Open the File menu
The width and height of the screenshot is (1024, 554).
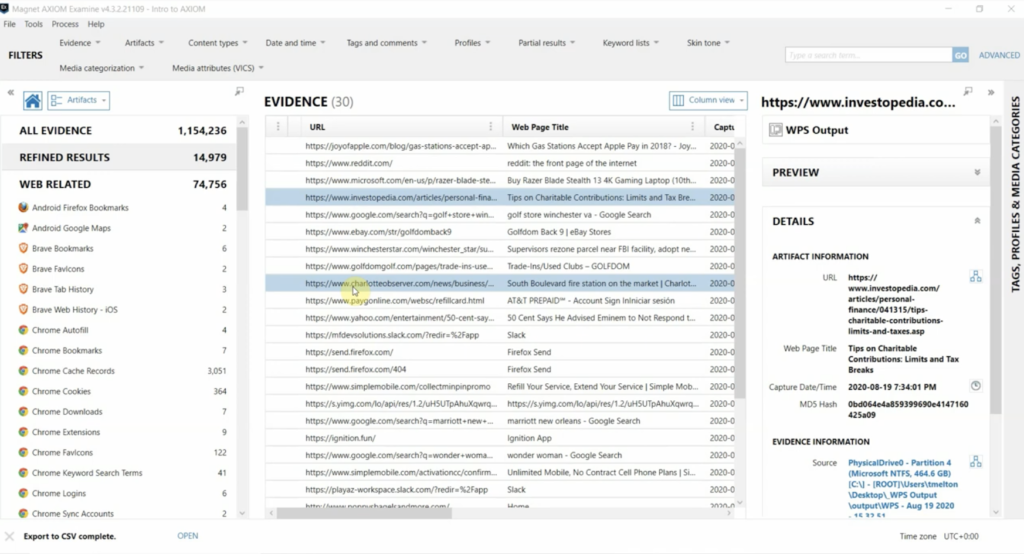(x=9, y=24)
